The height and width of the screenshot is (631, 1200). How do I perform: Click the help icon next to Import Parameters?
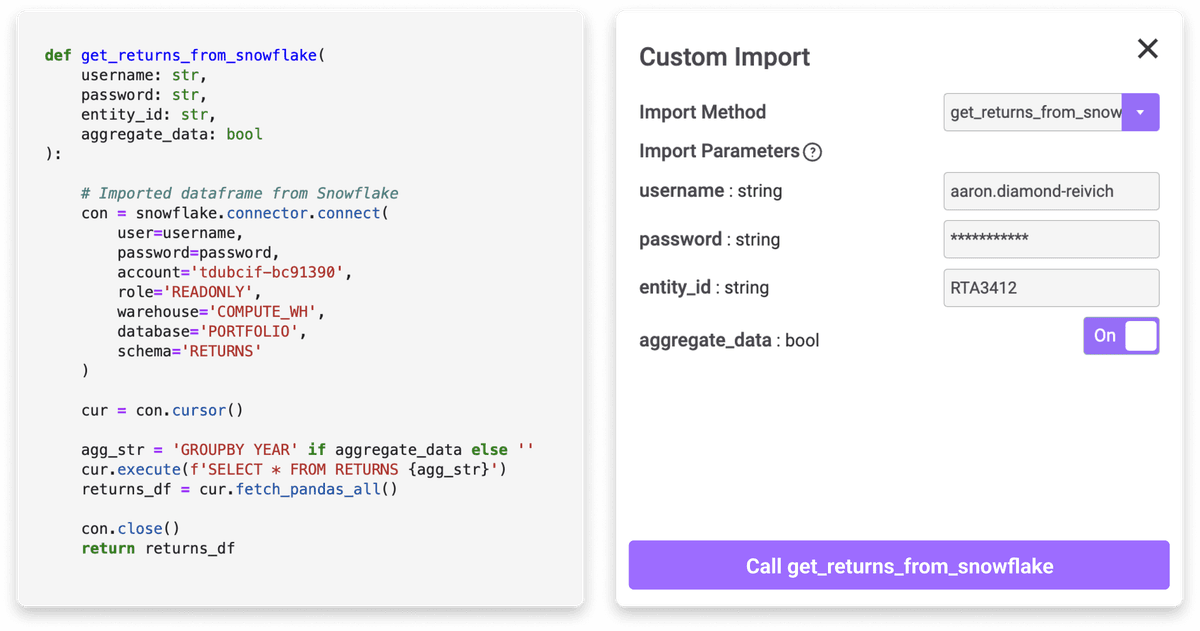click(814, 152)
